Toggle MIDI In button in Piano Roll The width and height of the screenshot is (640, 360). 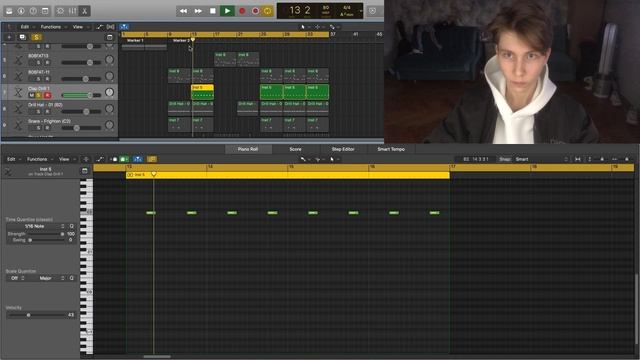[124, 159]
